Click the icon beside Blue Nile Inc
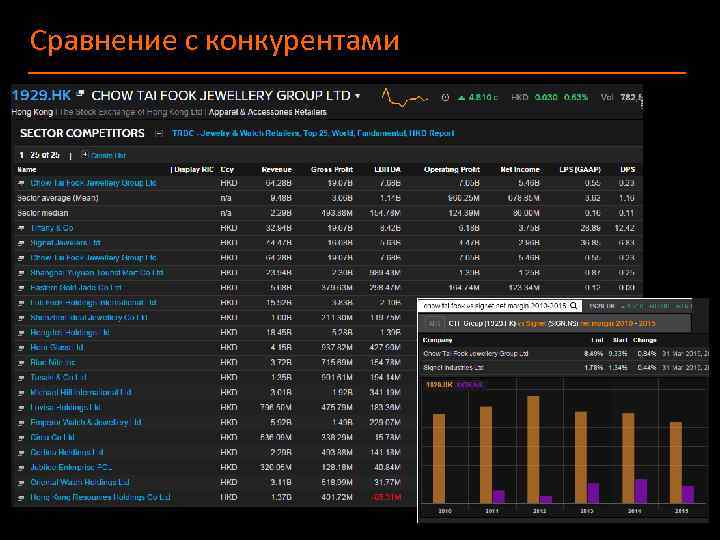 tap(21, 363)
